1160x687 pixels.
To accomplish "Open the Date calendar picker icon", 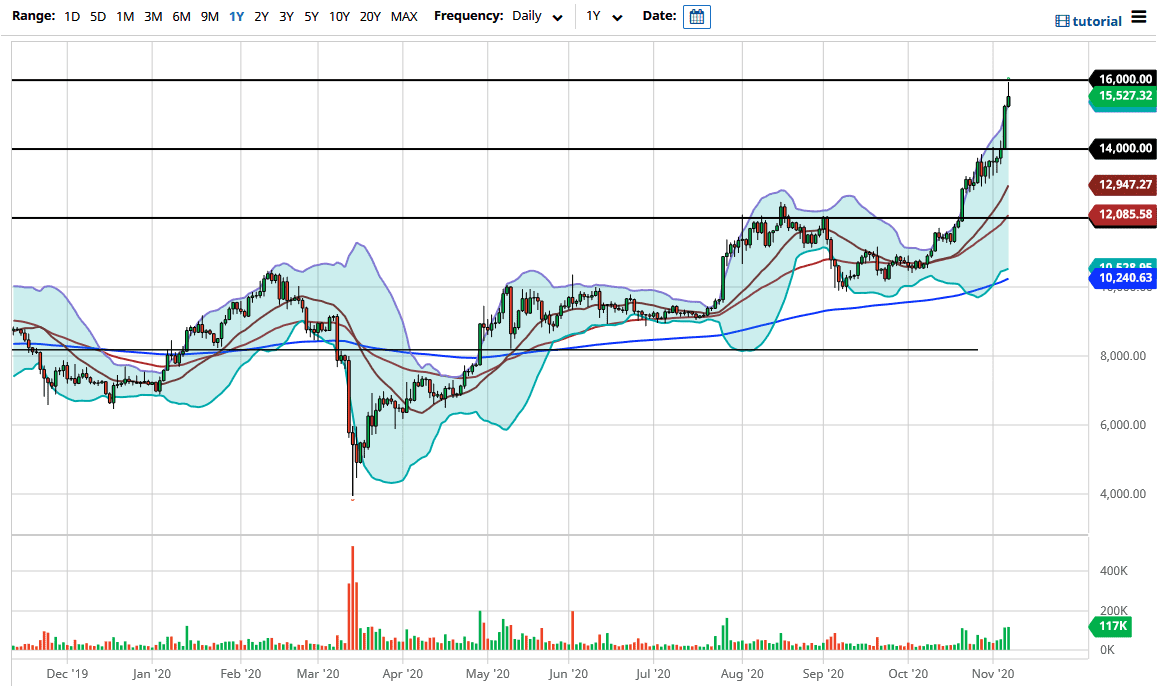I will [x=696, y=16].
